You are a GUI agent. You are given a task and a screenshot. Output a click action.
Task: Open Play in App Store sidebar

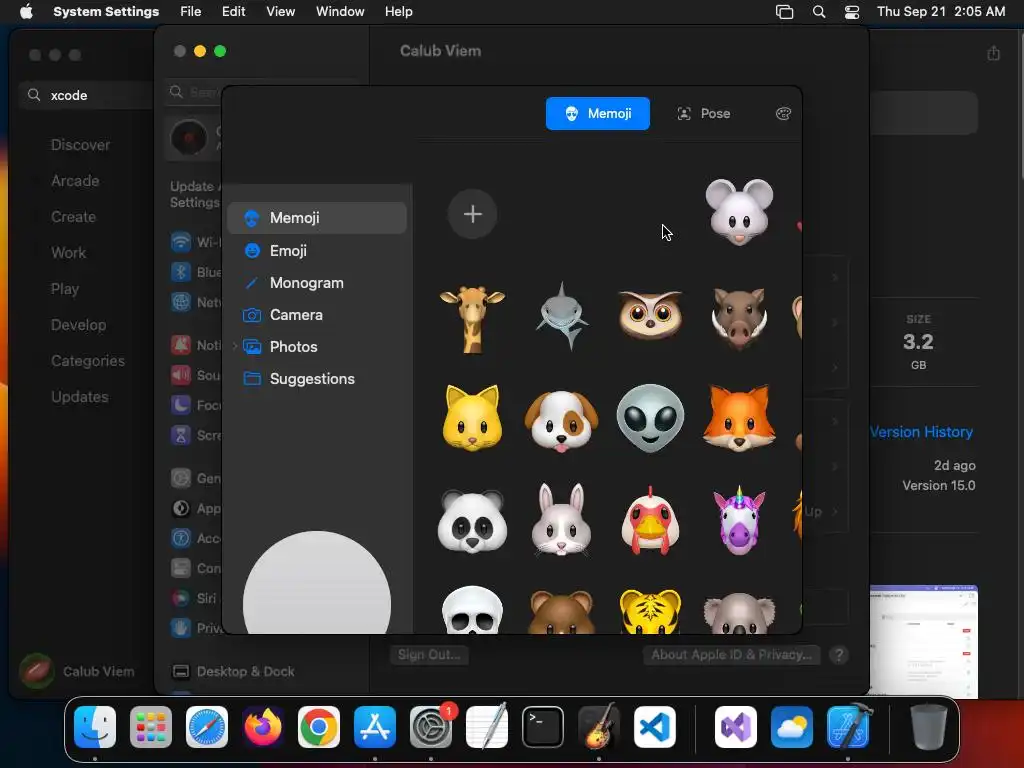pyautogui.click(x=65, y=289)
